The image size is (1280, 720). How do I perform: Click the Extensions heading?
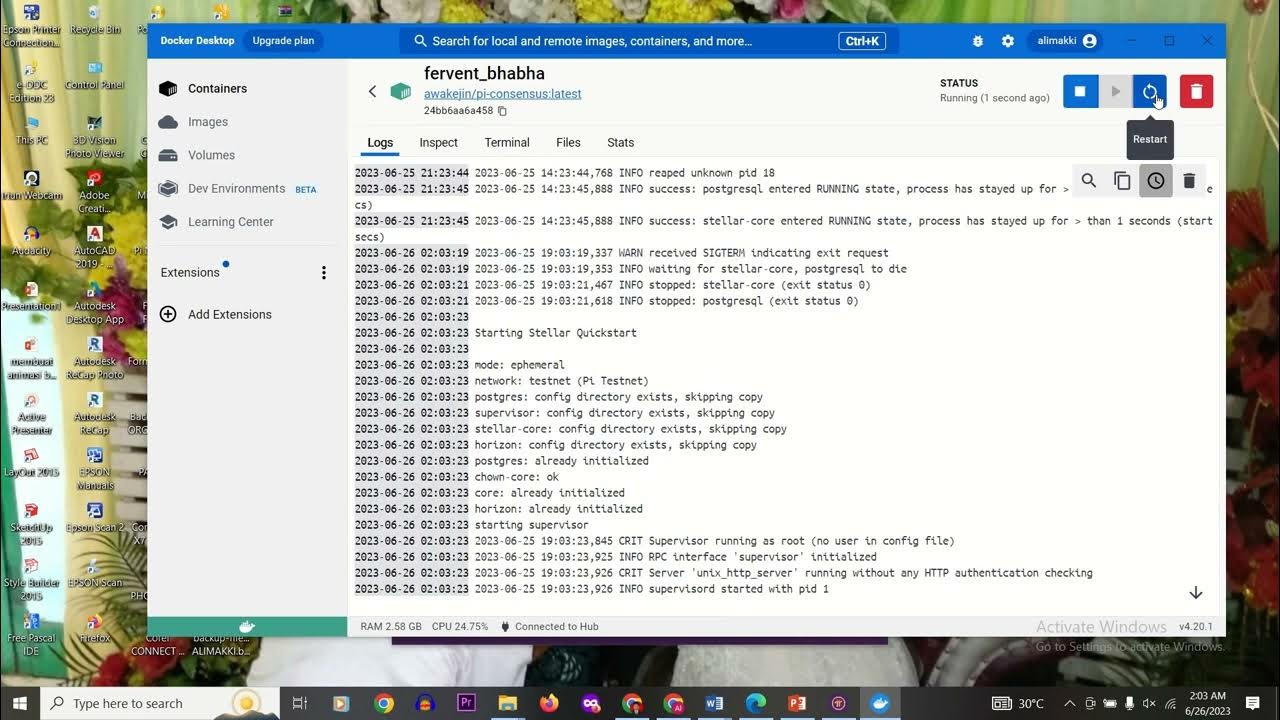pyautogui.click(x=190, y=272)
